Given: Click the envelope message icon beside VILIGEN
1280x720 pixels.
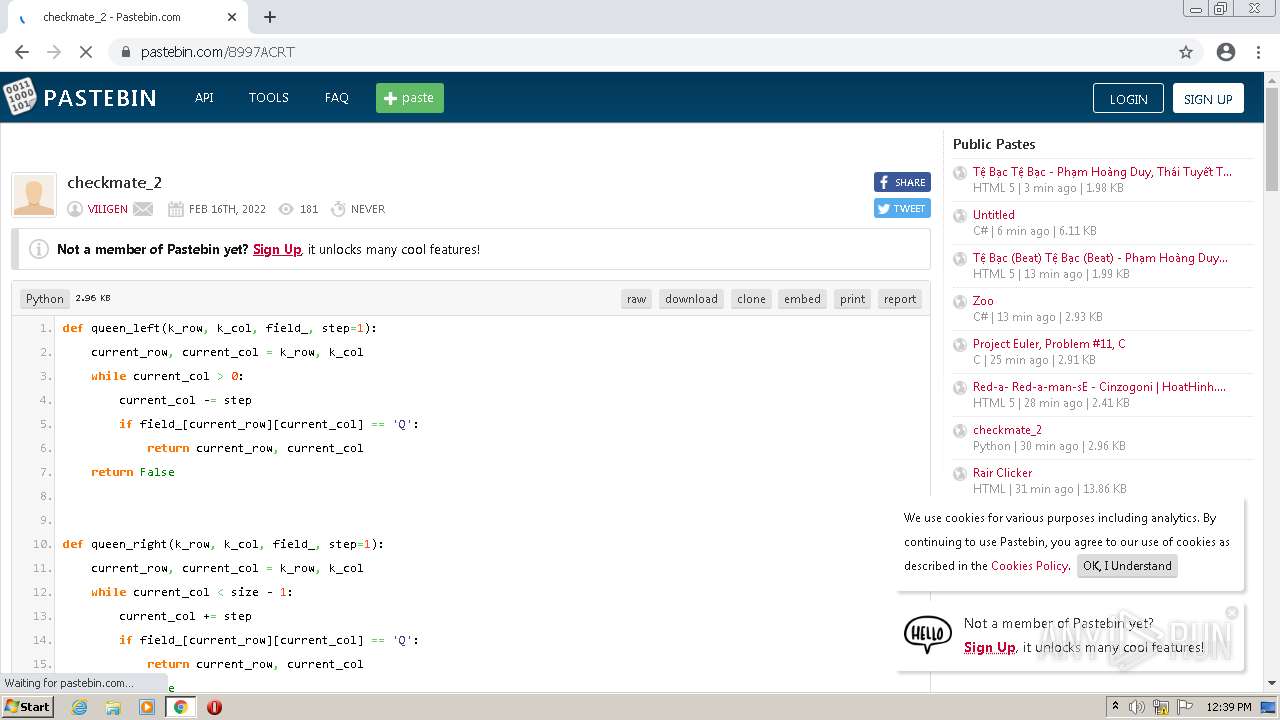Looking at the screenshot, I should pyautogui.click(x=143, y=209).
